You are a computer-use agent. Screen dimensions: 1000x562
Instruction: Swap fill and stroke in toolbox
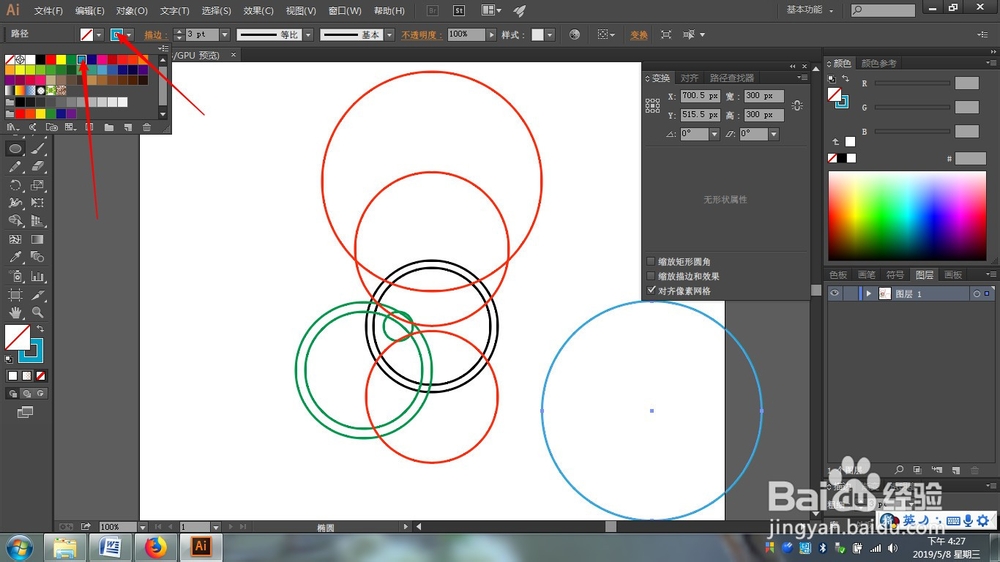pos(40,329)
